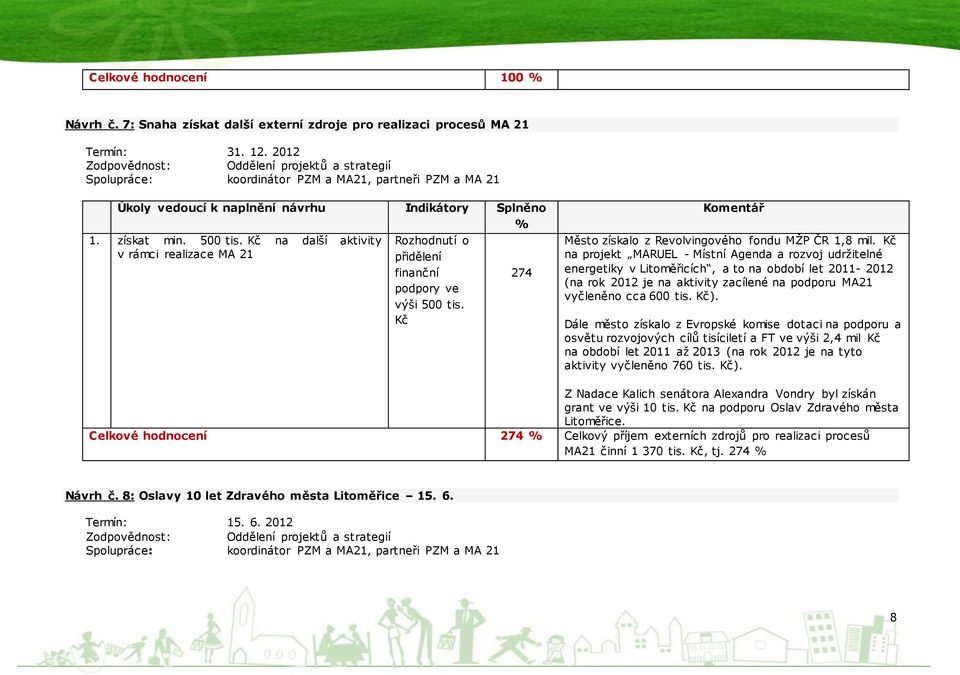This screenshot has height=675, width=960.
Task: Click the value '274' in the Splněno column
Action: (522, 273)
